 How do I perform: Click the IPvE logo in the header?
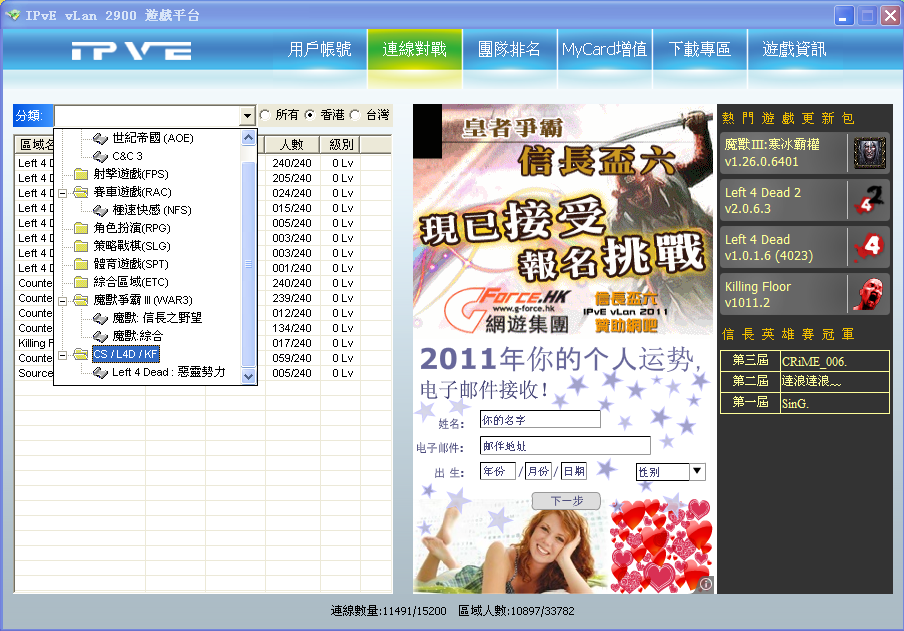point(131,51)
